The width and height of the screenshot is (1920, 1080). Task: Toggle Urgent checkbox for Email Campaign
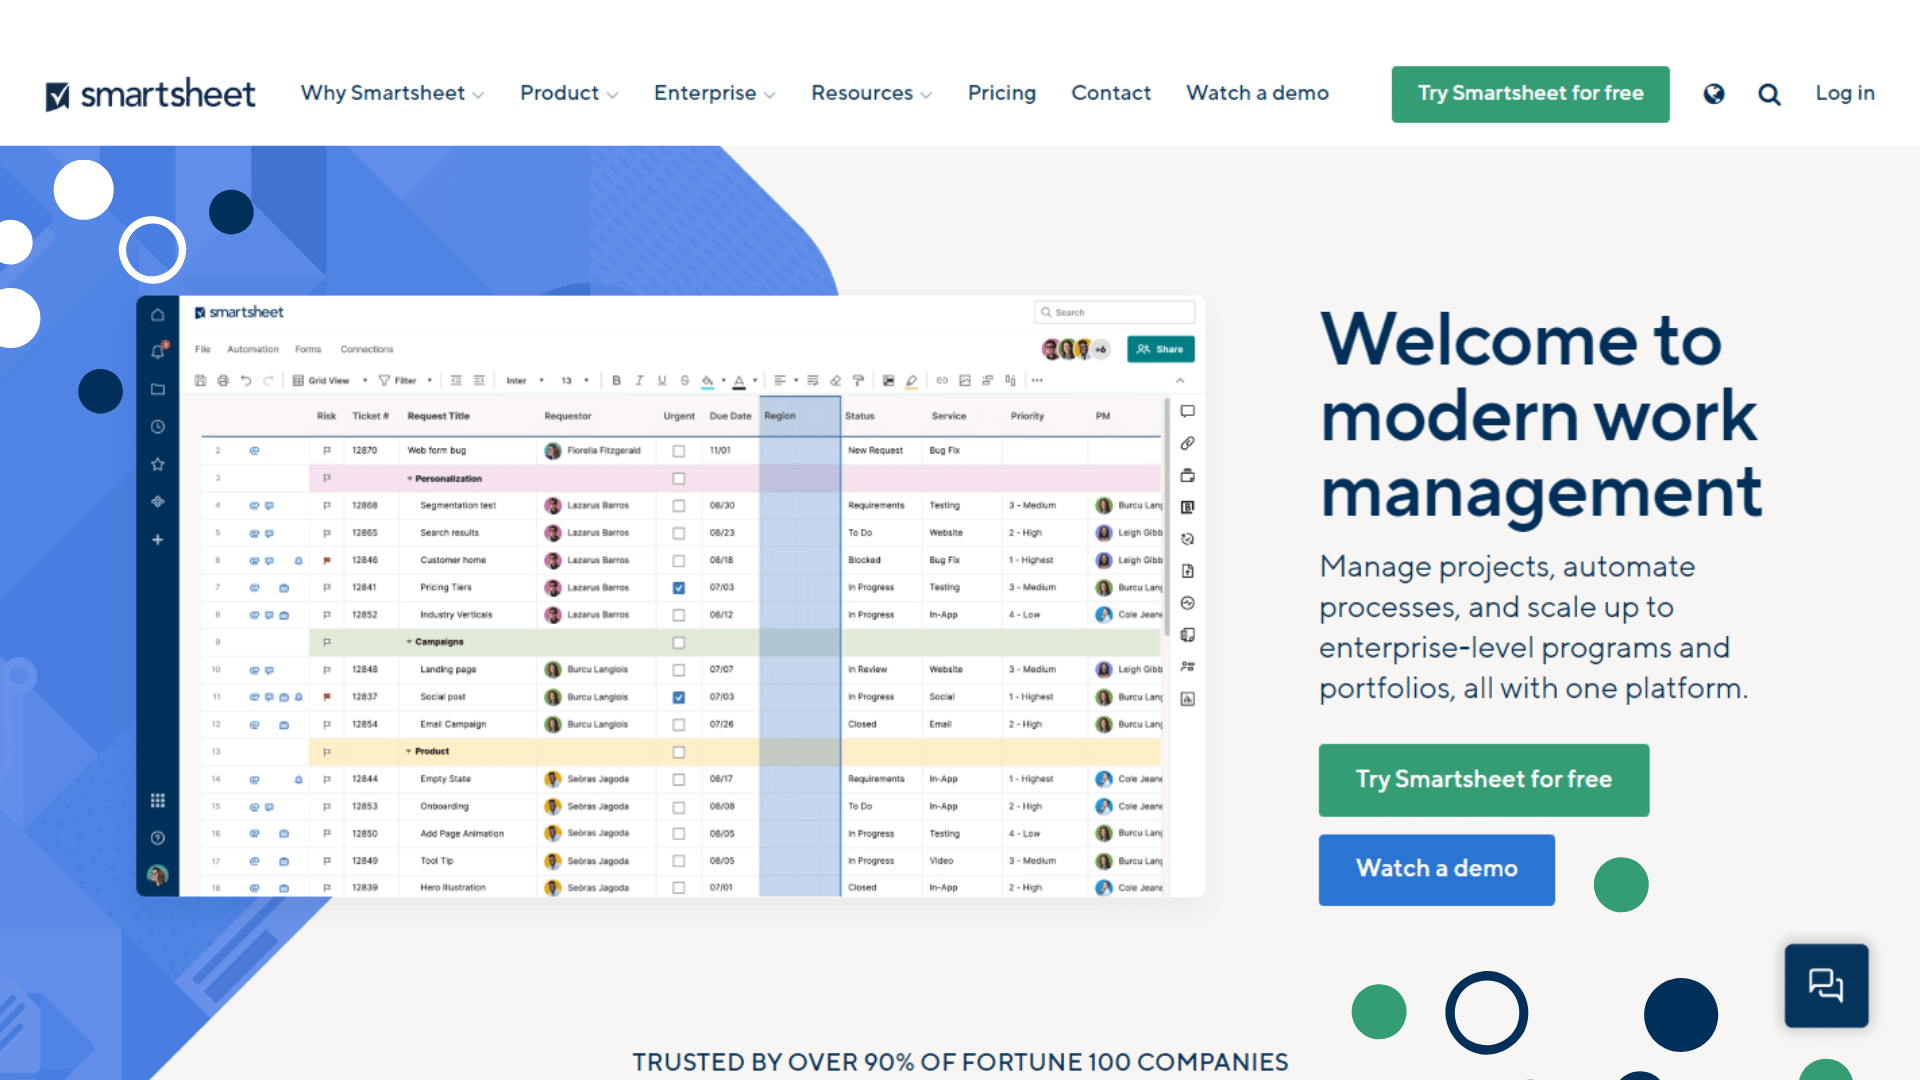pyautogui.click(x=679, y=724)
